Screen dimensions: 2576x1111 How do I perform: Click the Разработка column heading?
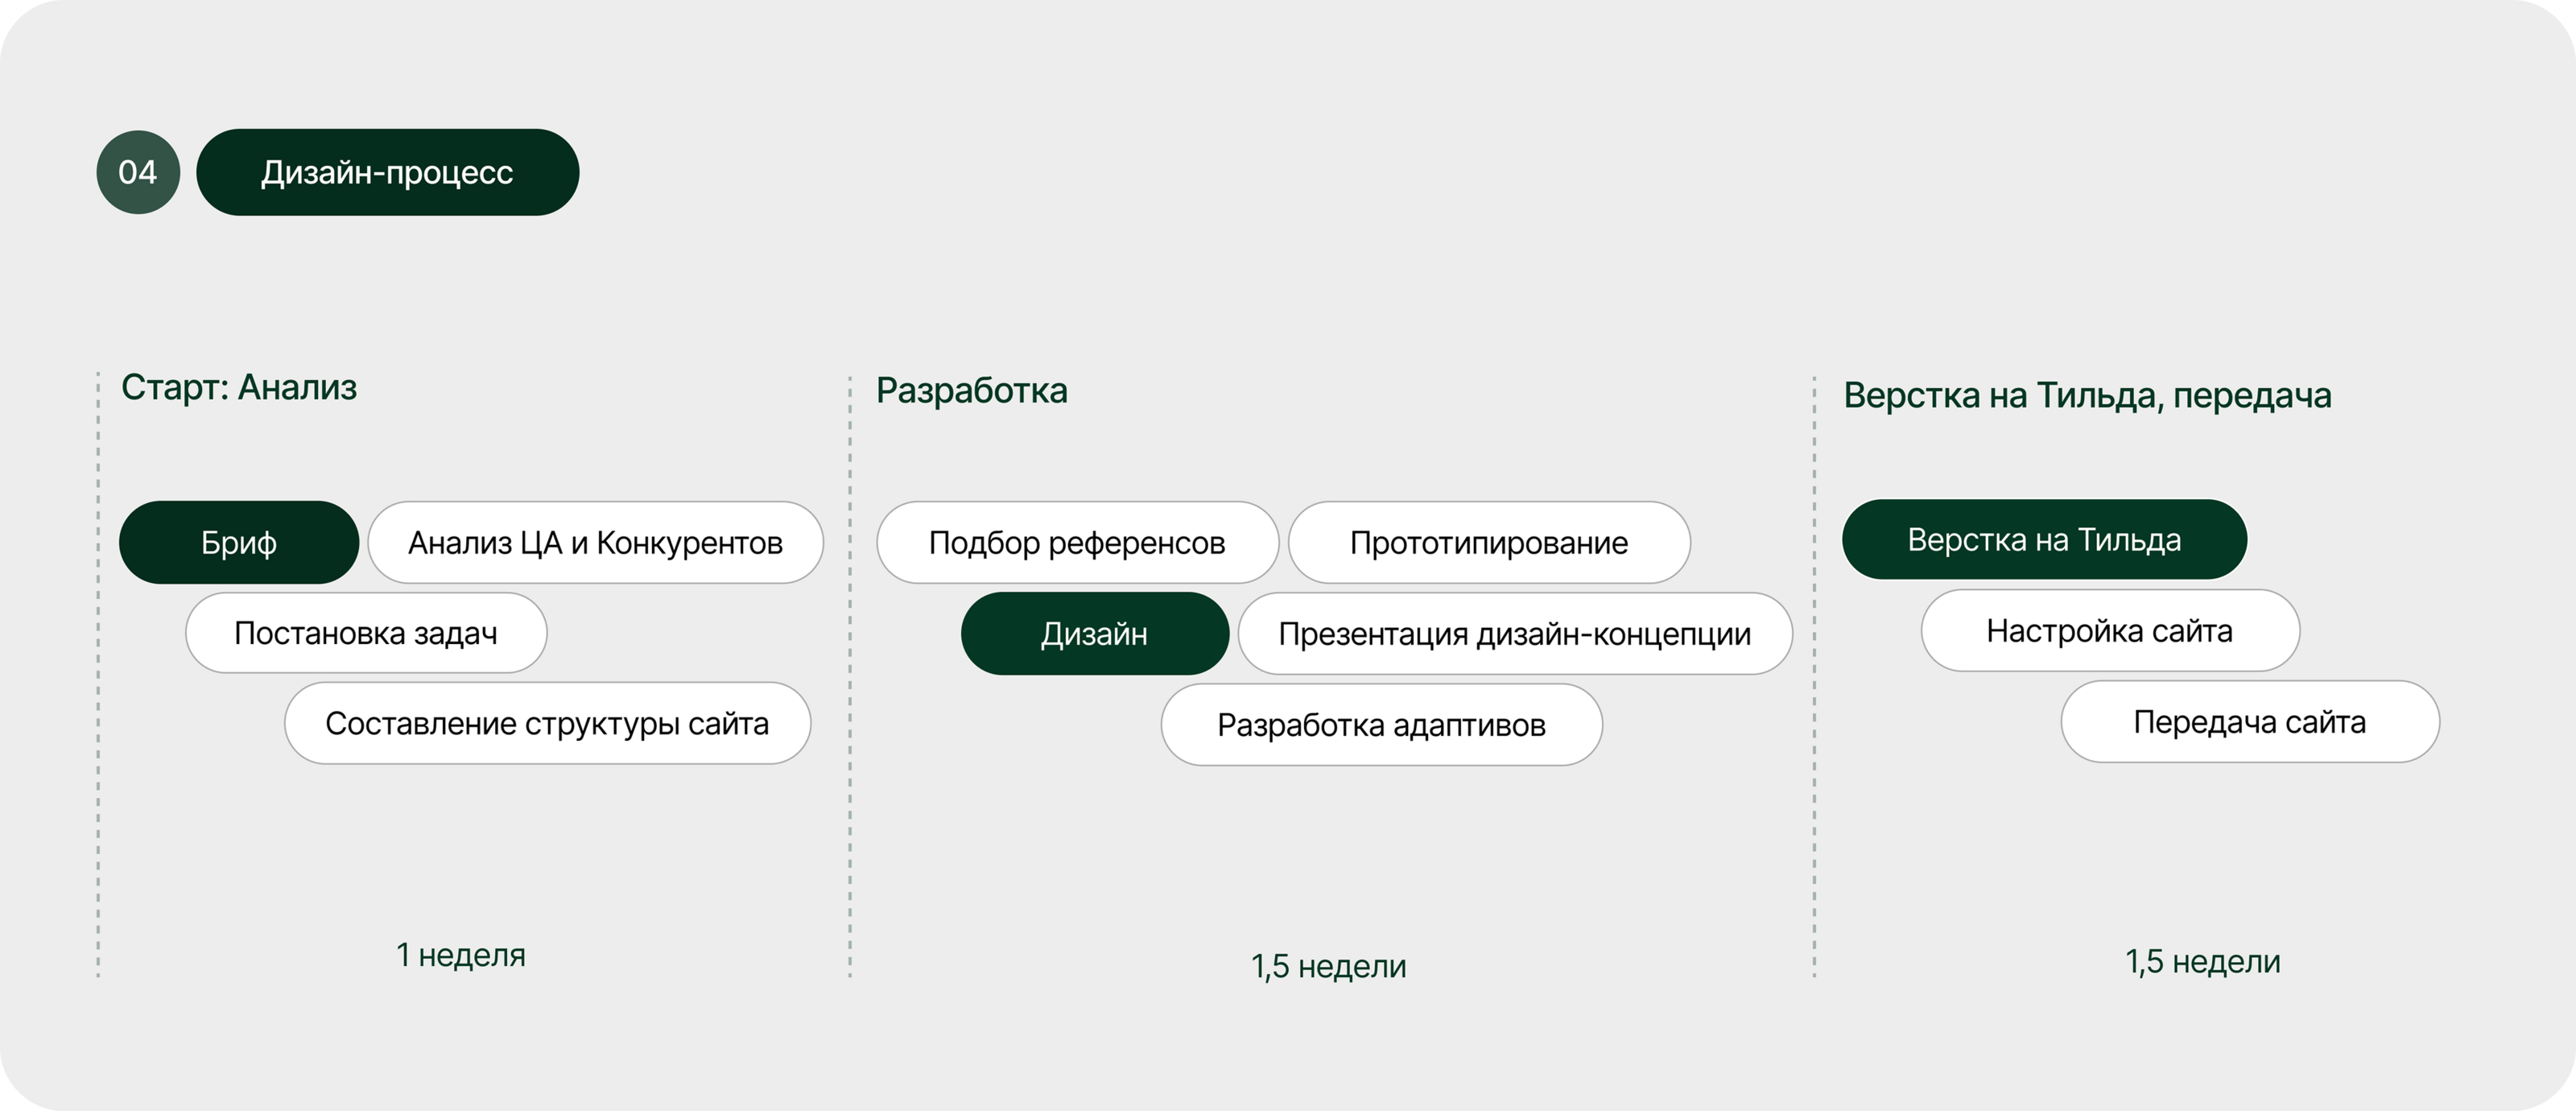[x=971, y=391]
